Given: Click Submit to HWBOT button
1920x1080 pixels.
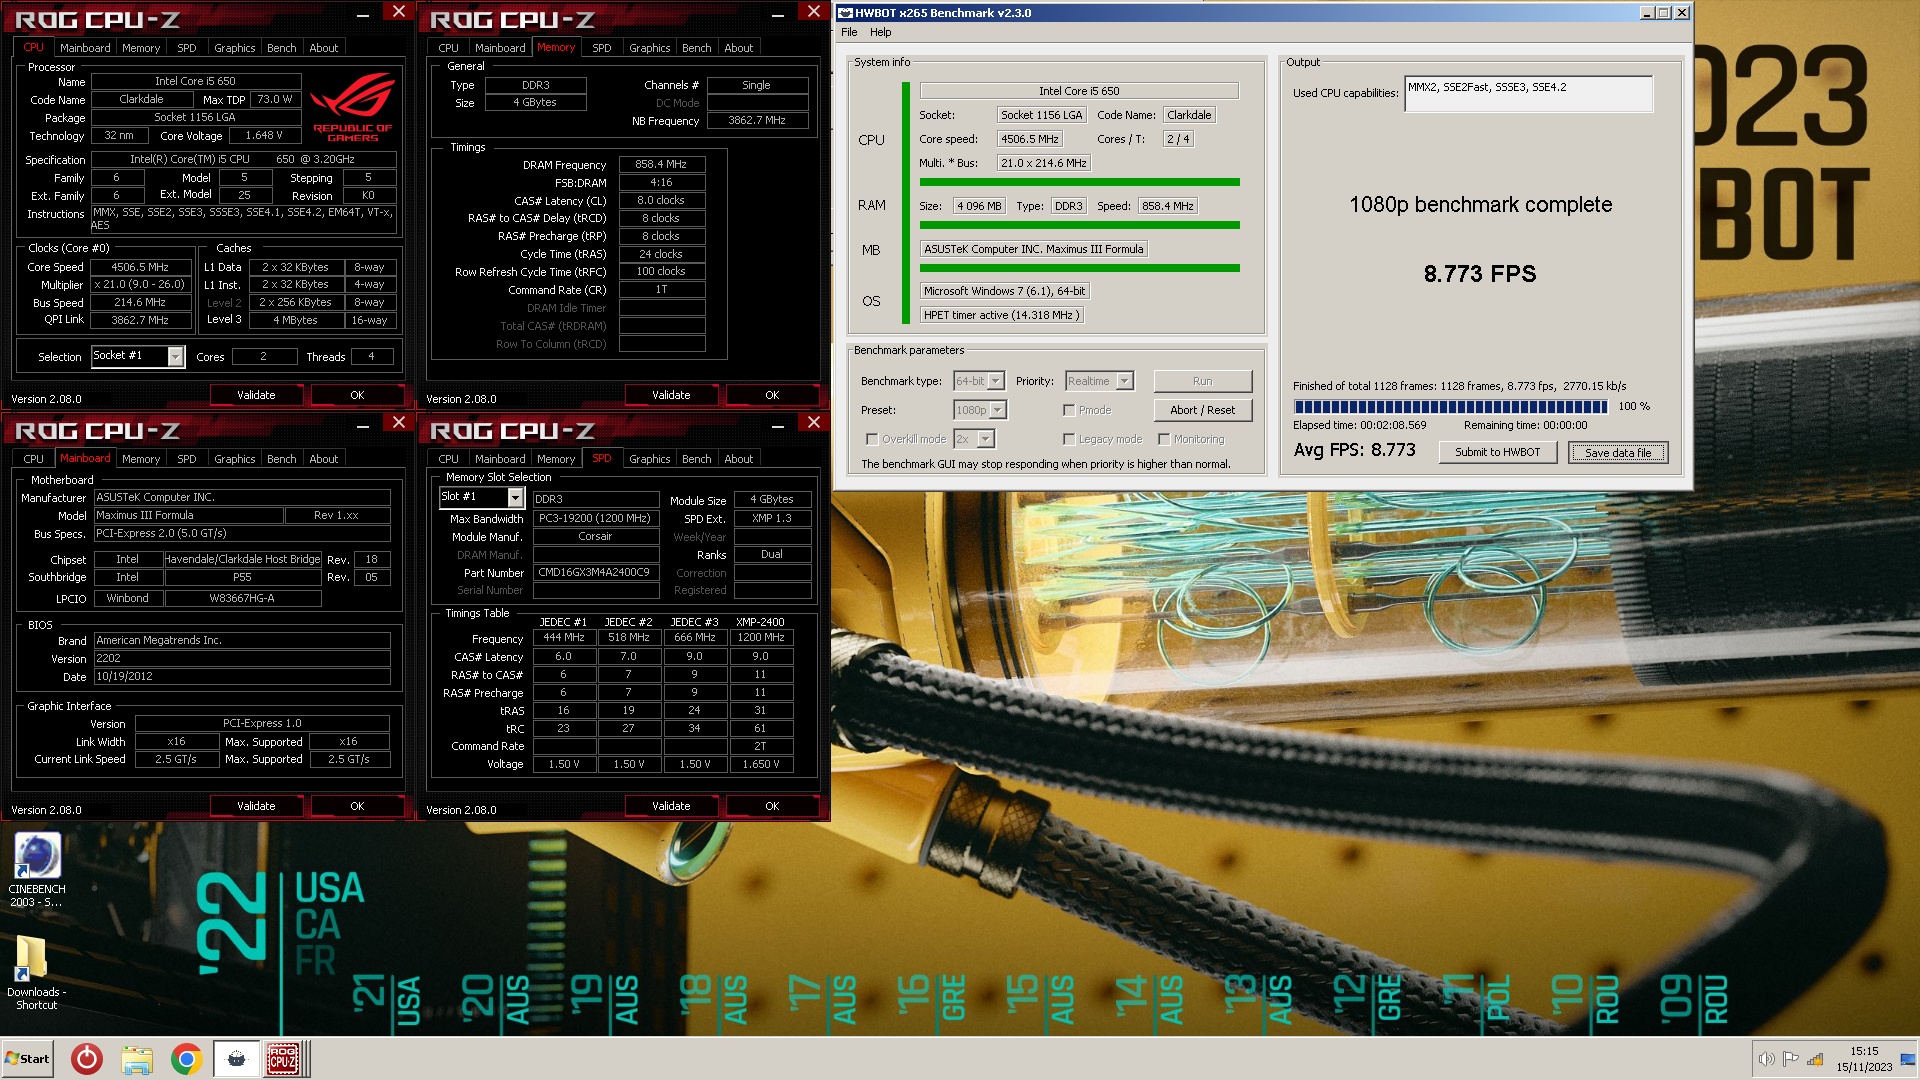Looking at the screenshot, I should click(x=1497, y=452).
